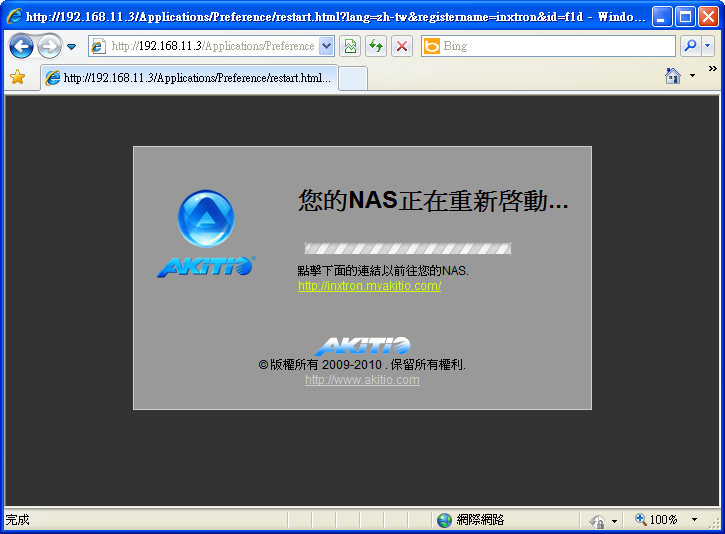This screenshot has height=534, width=725.
Task: Expand the address bar URL dropdown
Action: 326,46
